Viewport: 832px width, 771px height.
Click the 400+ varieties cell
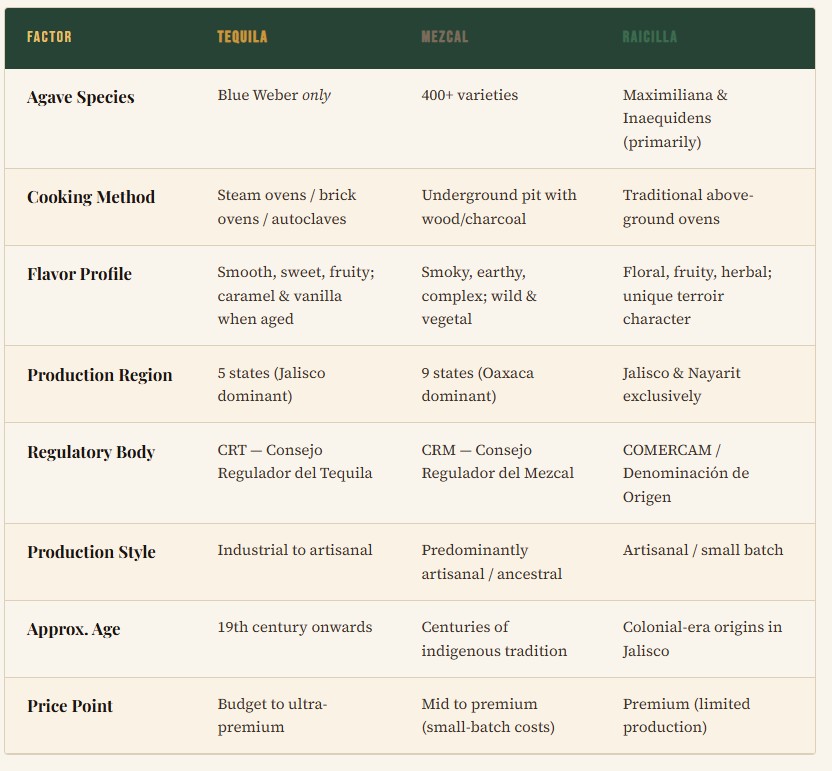(x=470, y=95)
